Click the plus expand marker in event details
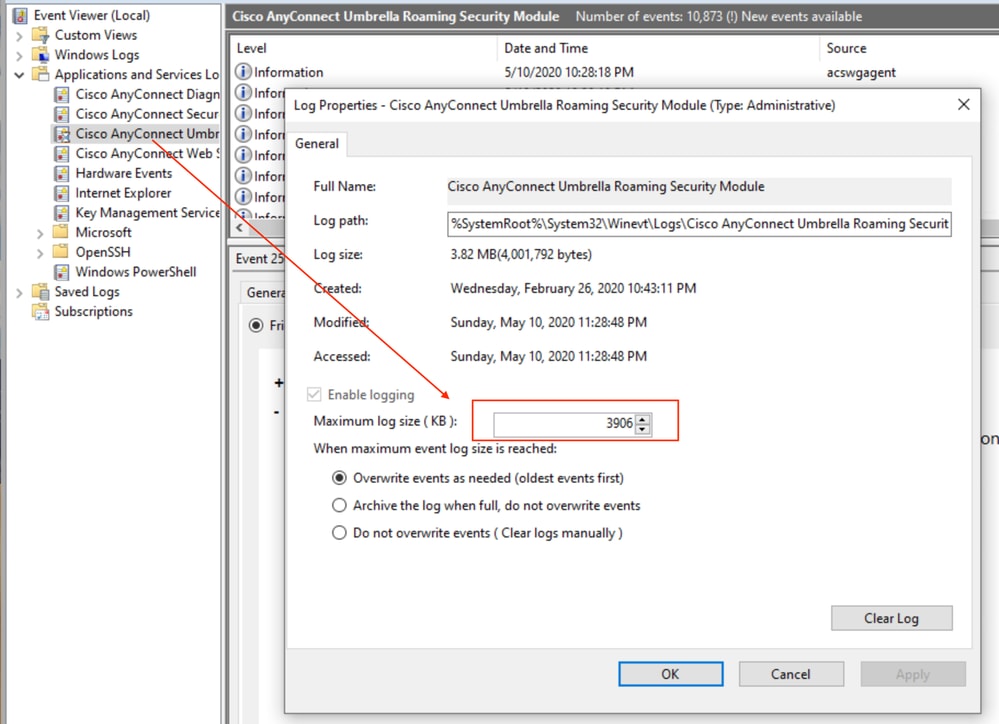The image size is (999, 724). (x=278, y=382)
